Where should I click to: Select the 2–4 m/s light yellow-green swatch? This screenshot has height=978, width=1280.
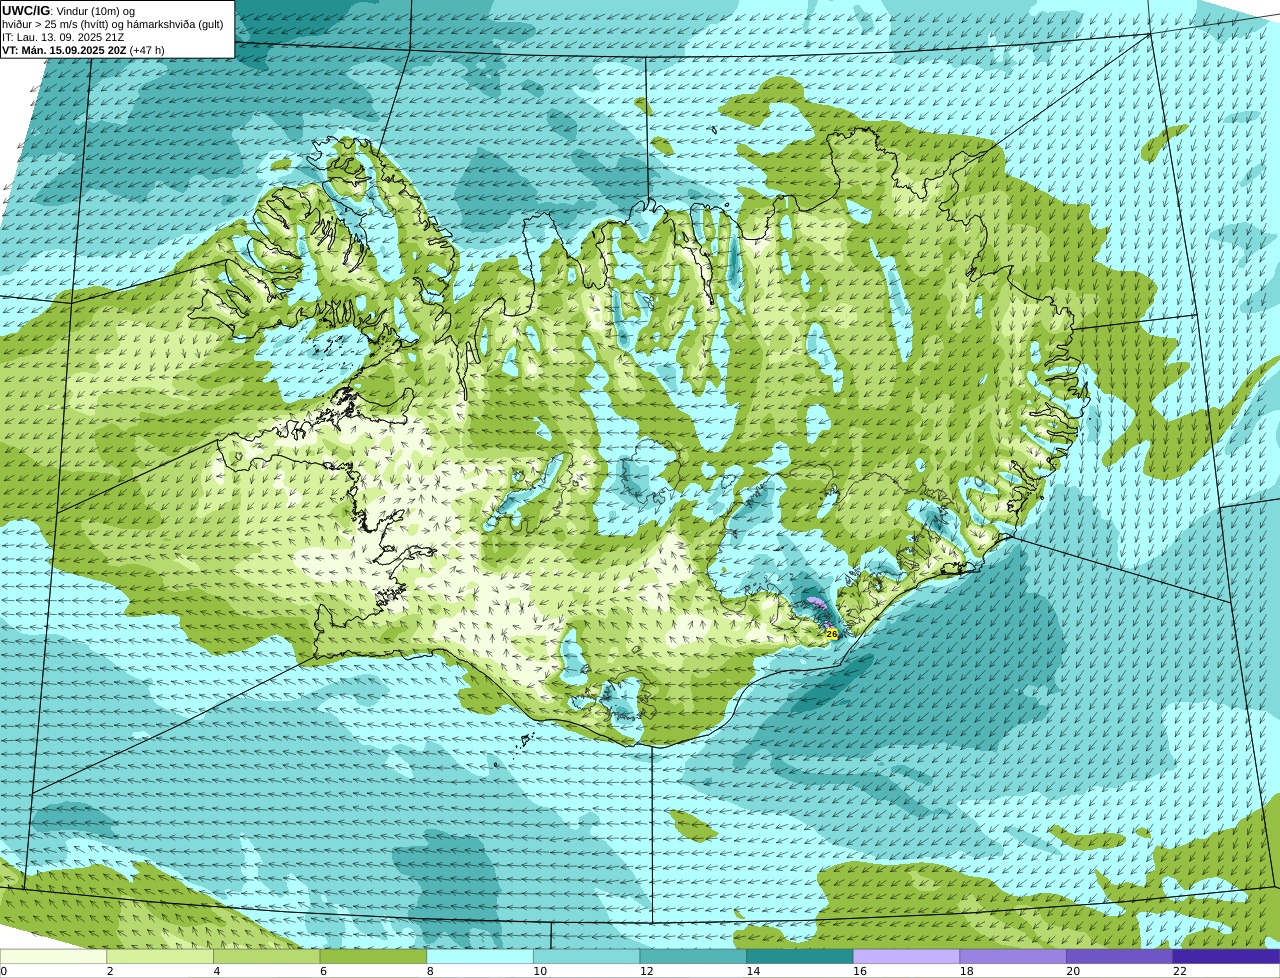(160, 956)
